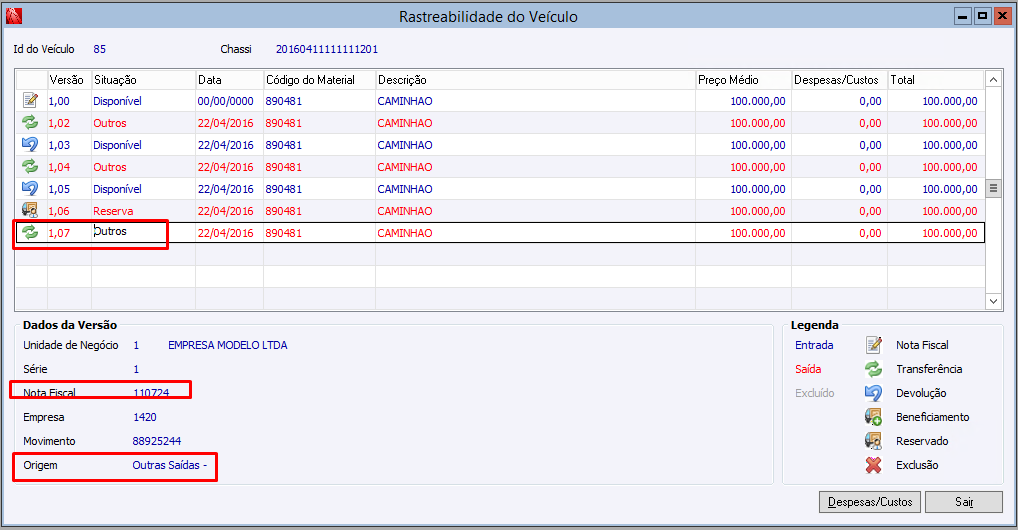The width and height of the screenshot is (1018, 530).
Task: Click the Movimento value 88925244
Action: pos(156,441)
